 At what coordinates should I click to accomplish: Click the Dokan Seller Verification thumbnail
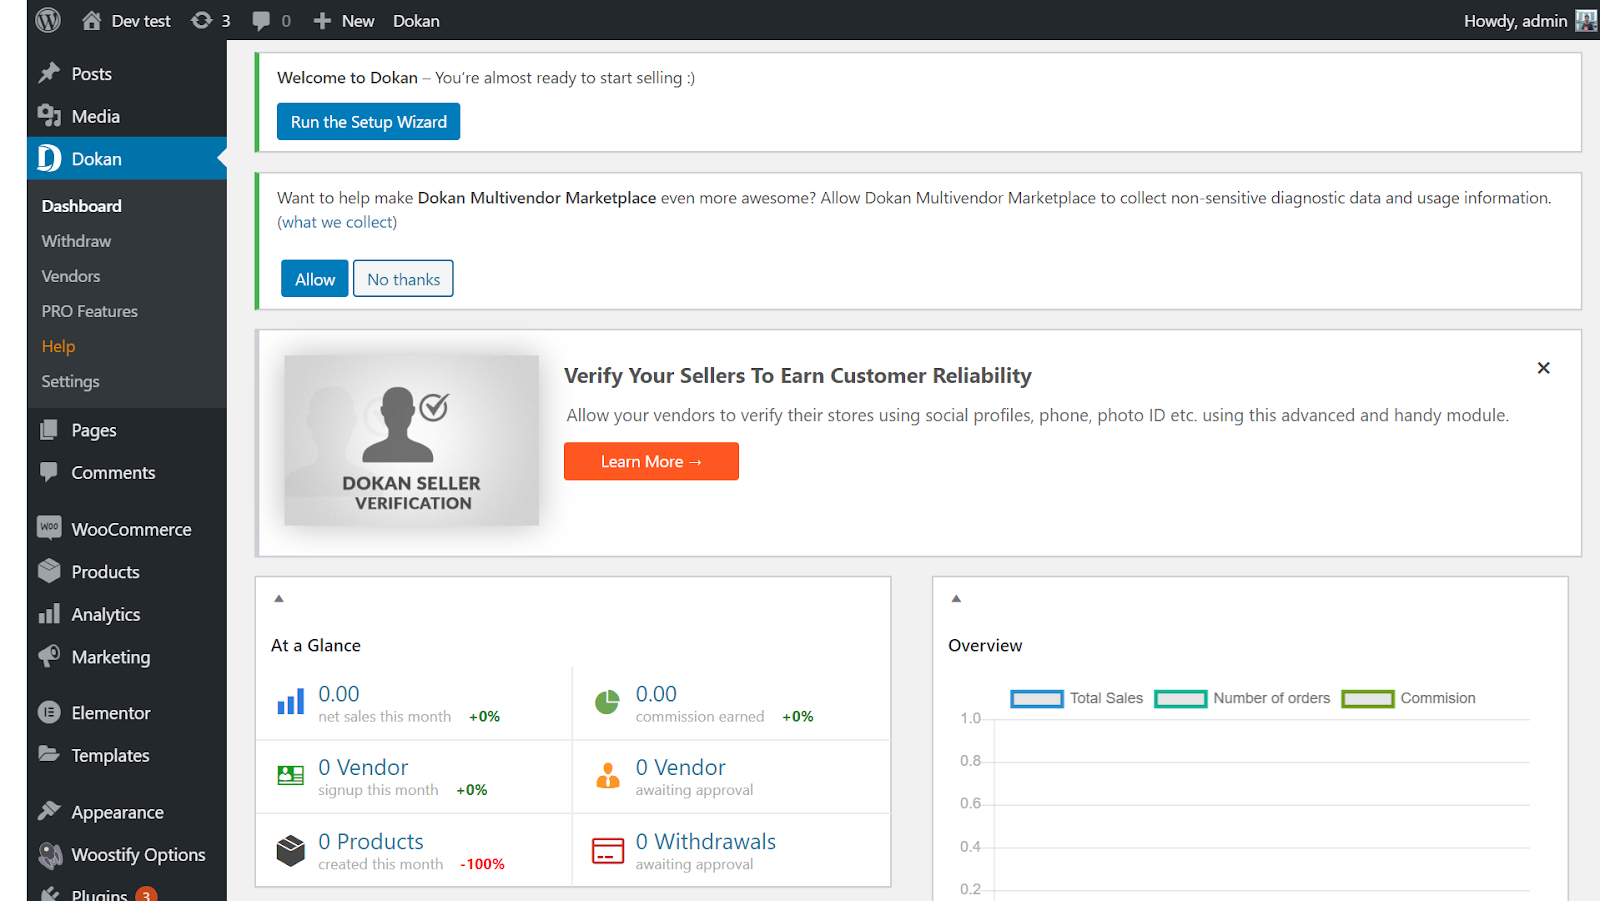pyautogui.click(x=412, y=440)
